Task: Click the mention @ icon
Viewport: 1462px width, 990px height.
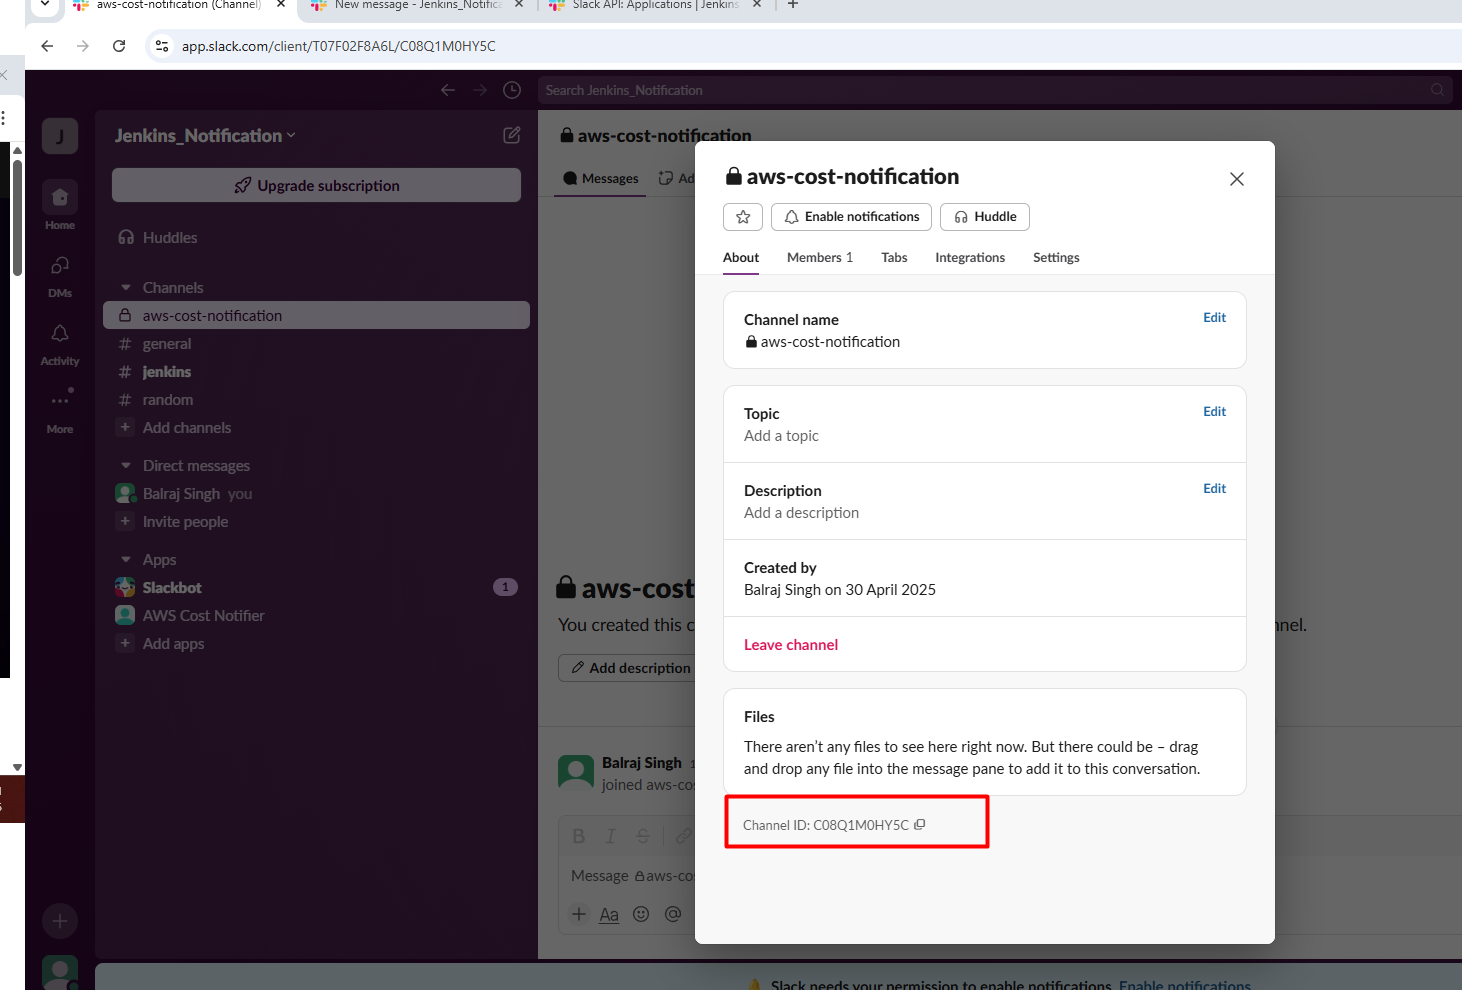Action: point(673,914)
